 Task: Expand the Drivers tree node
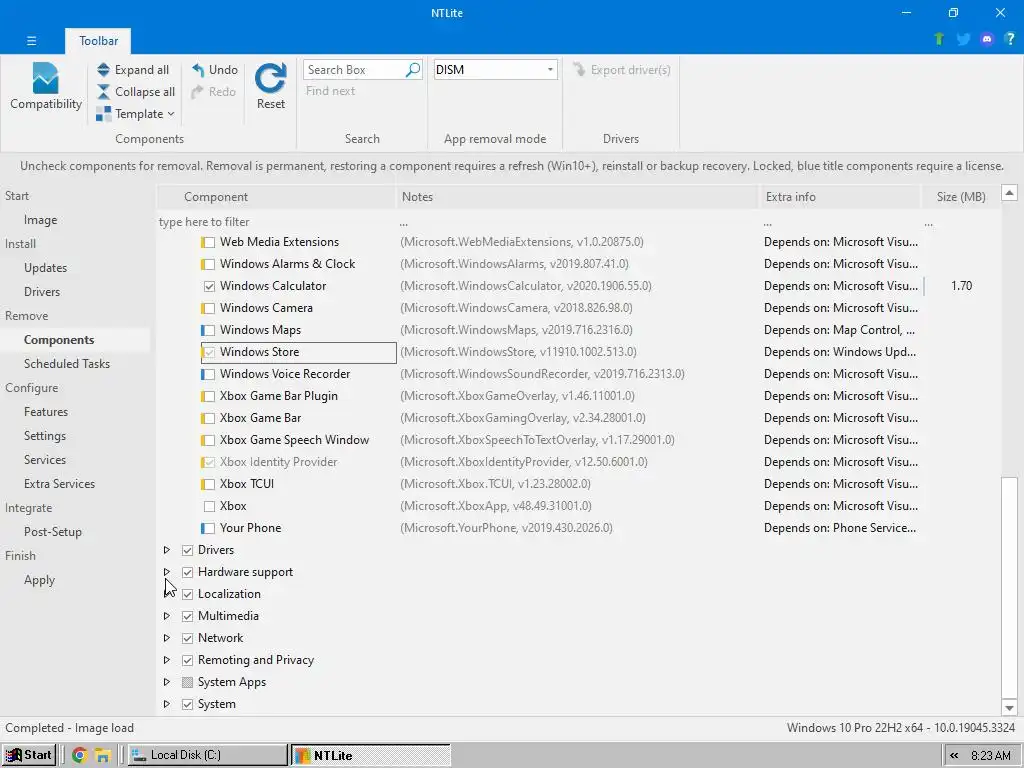167,550
